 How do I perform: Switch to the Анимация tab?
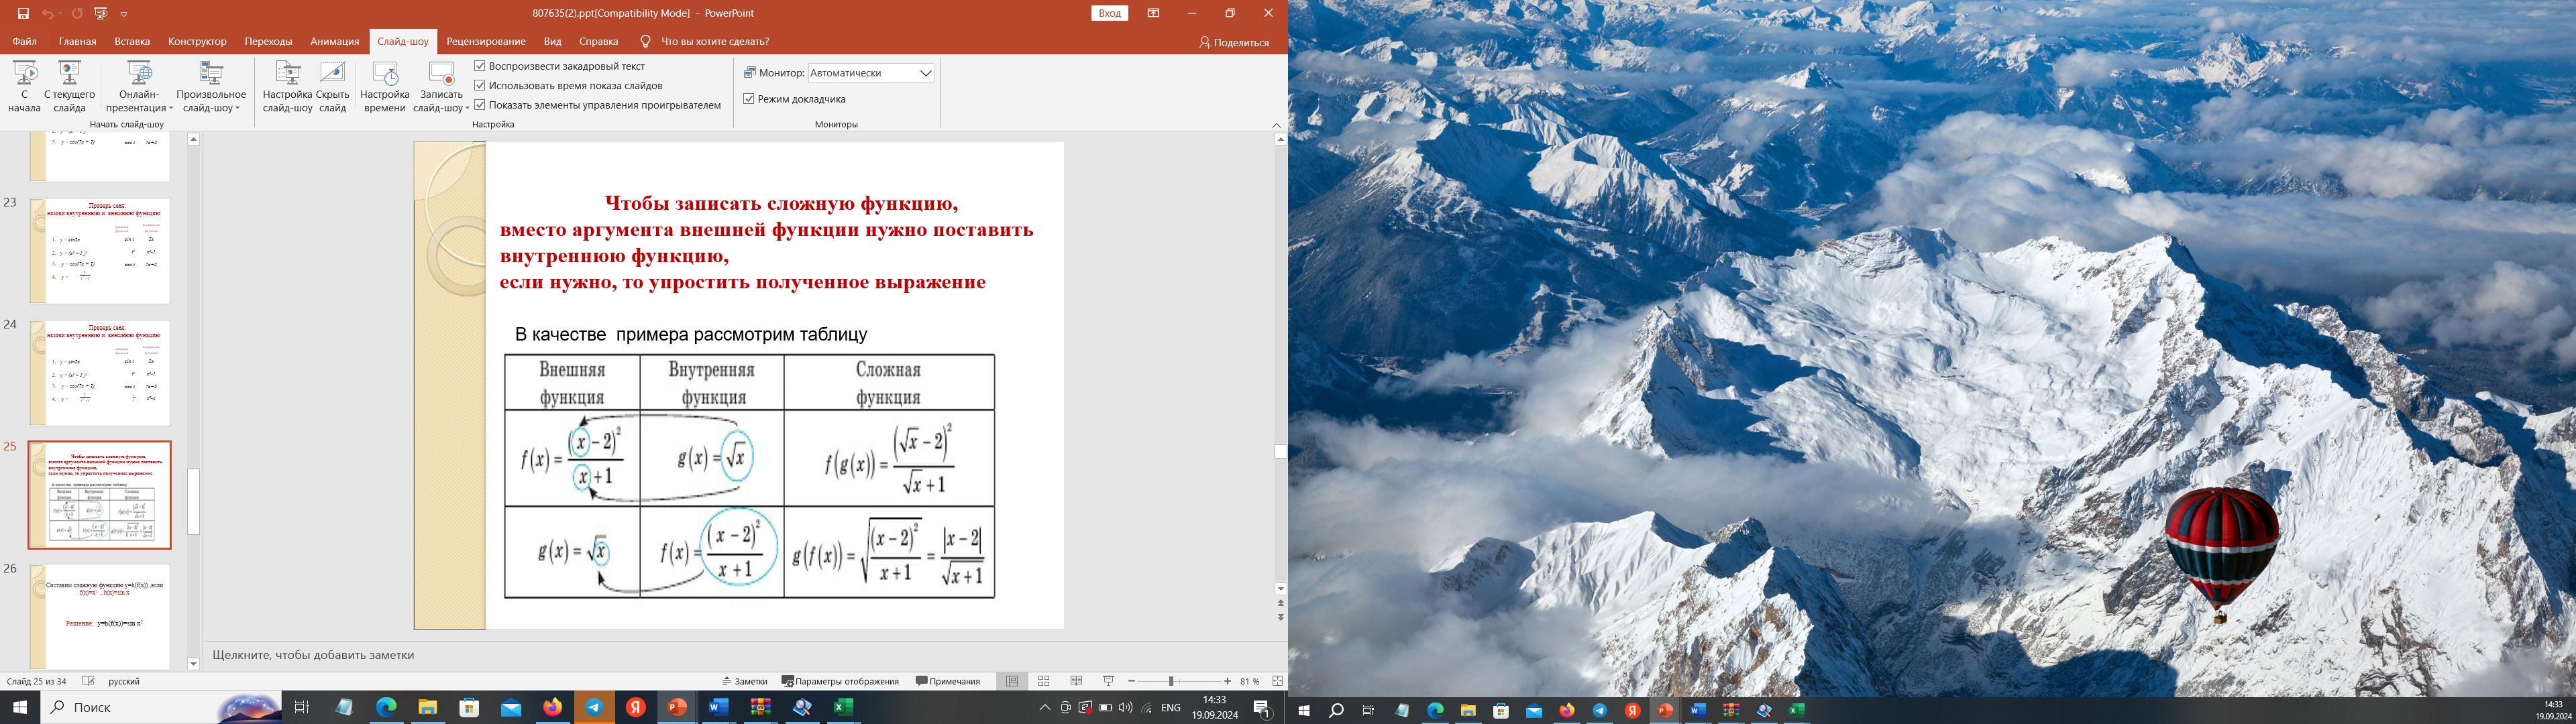[334, 41]
